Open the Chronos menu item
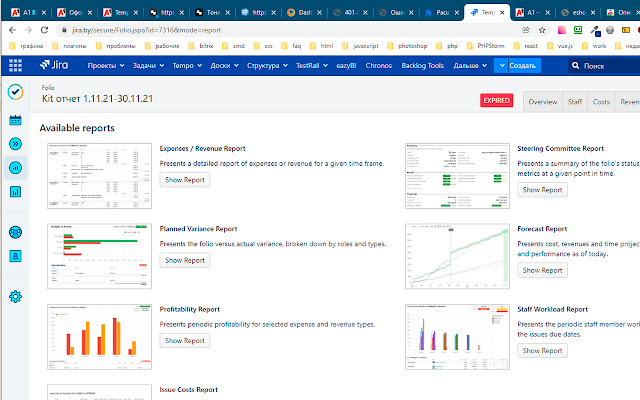 point(378,65)
